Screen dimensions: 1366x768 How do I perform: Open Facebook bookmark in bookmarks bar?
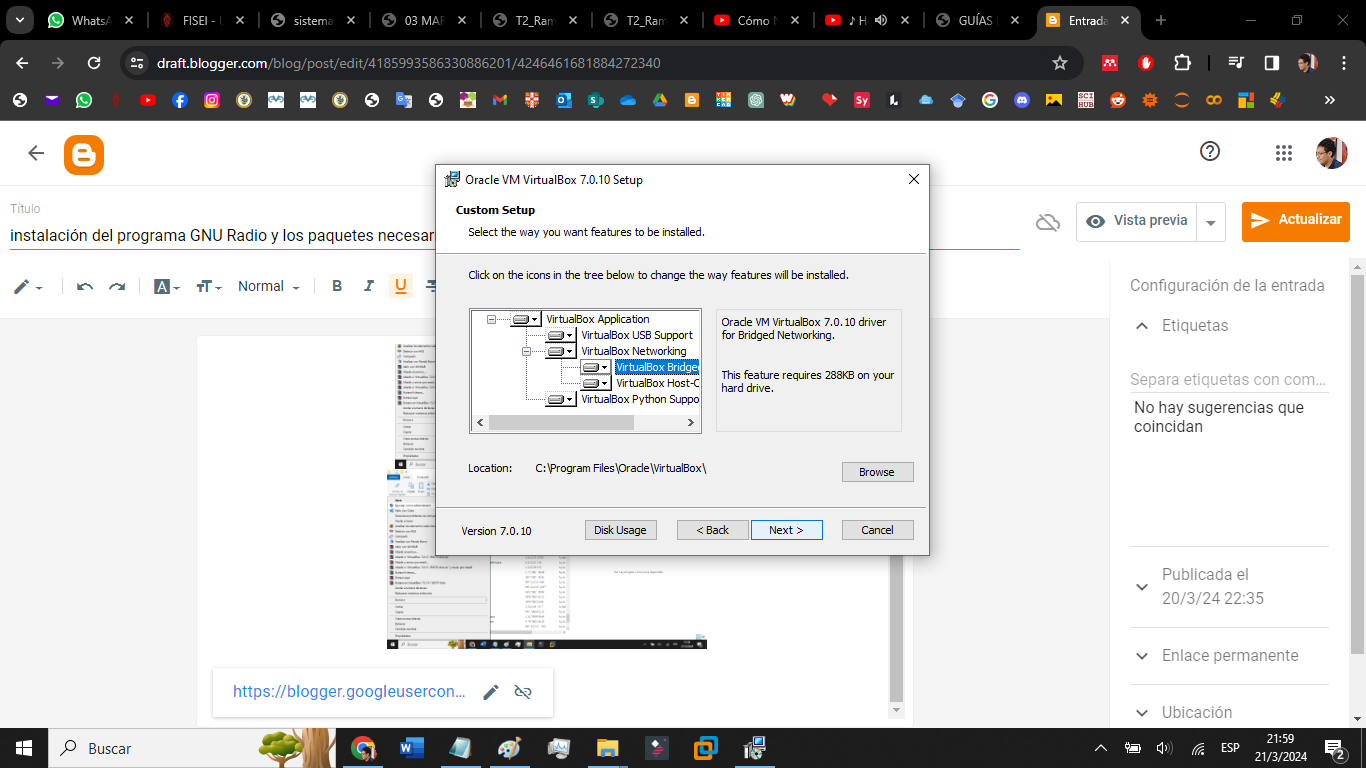point(180,100)
